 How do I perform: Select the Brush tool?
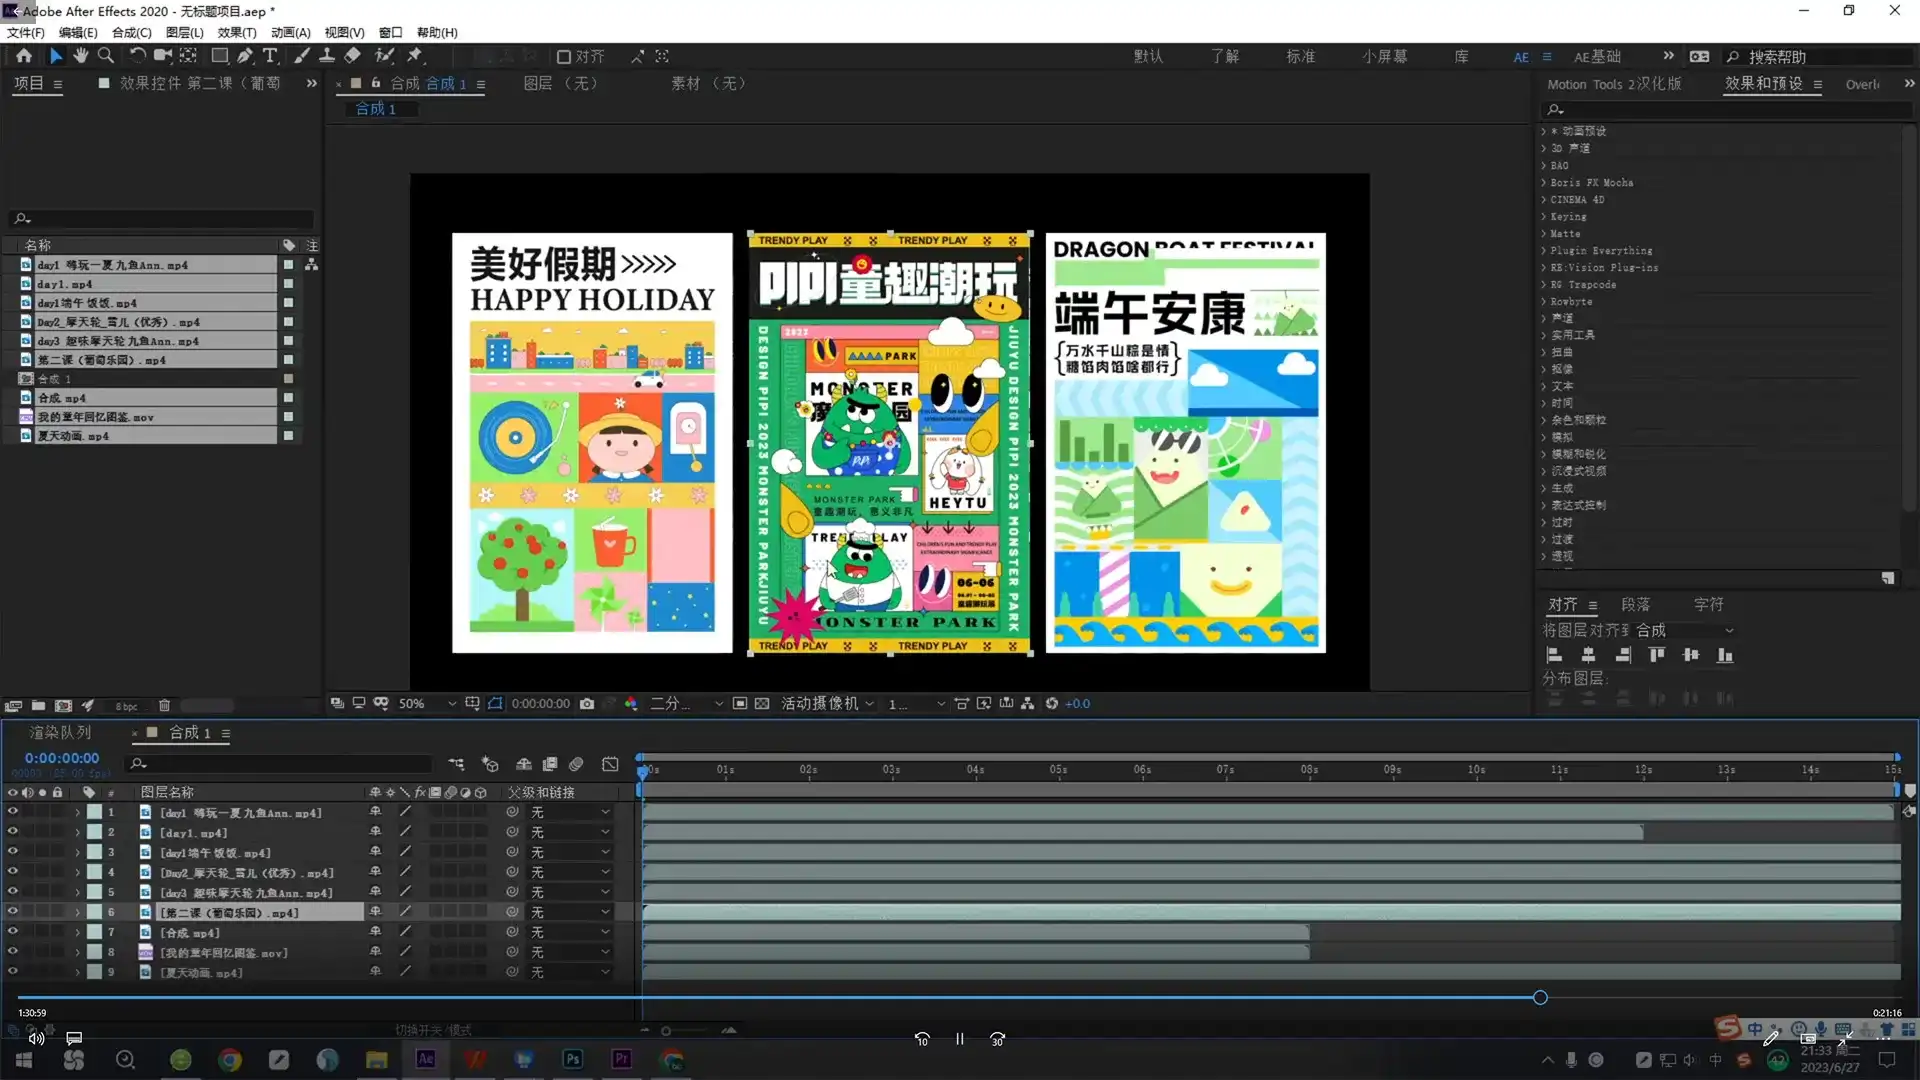pyautogui.click(x=301, y=56)
